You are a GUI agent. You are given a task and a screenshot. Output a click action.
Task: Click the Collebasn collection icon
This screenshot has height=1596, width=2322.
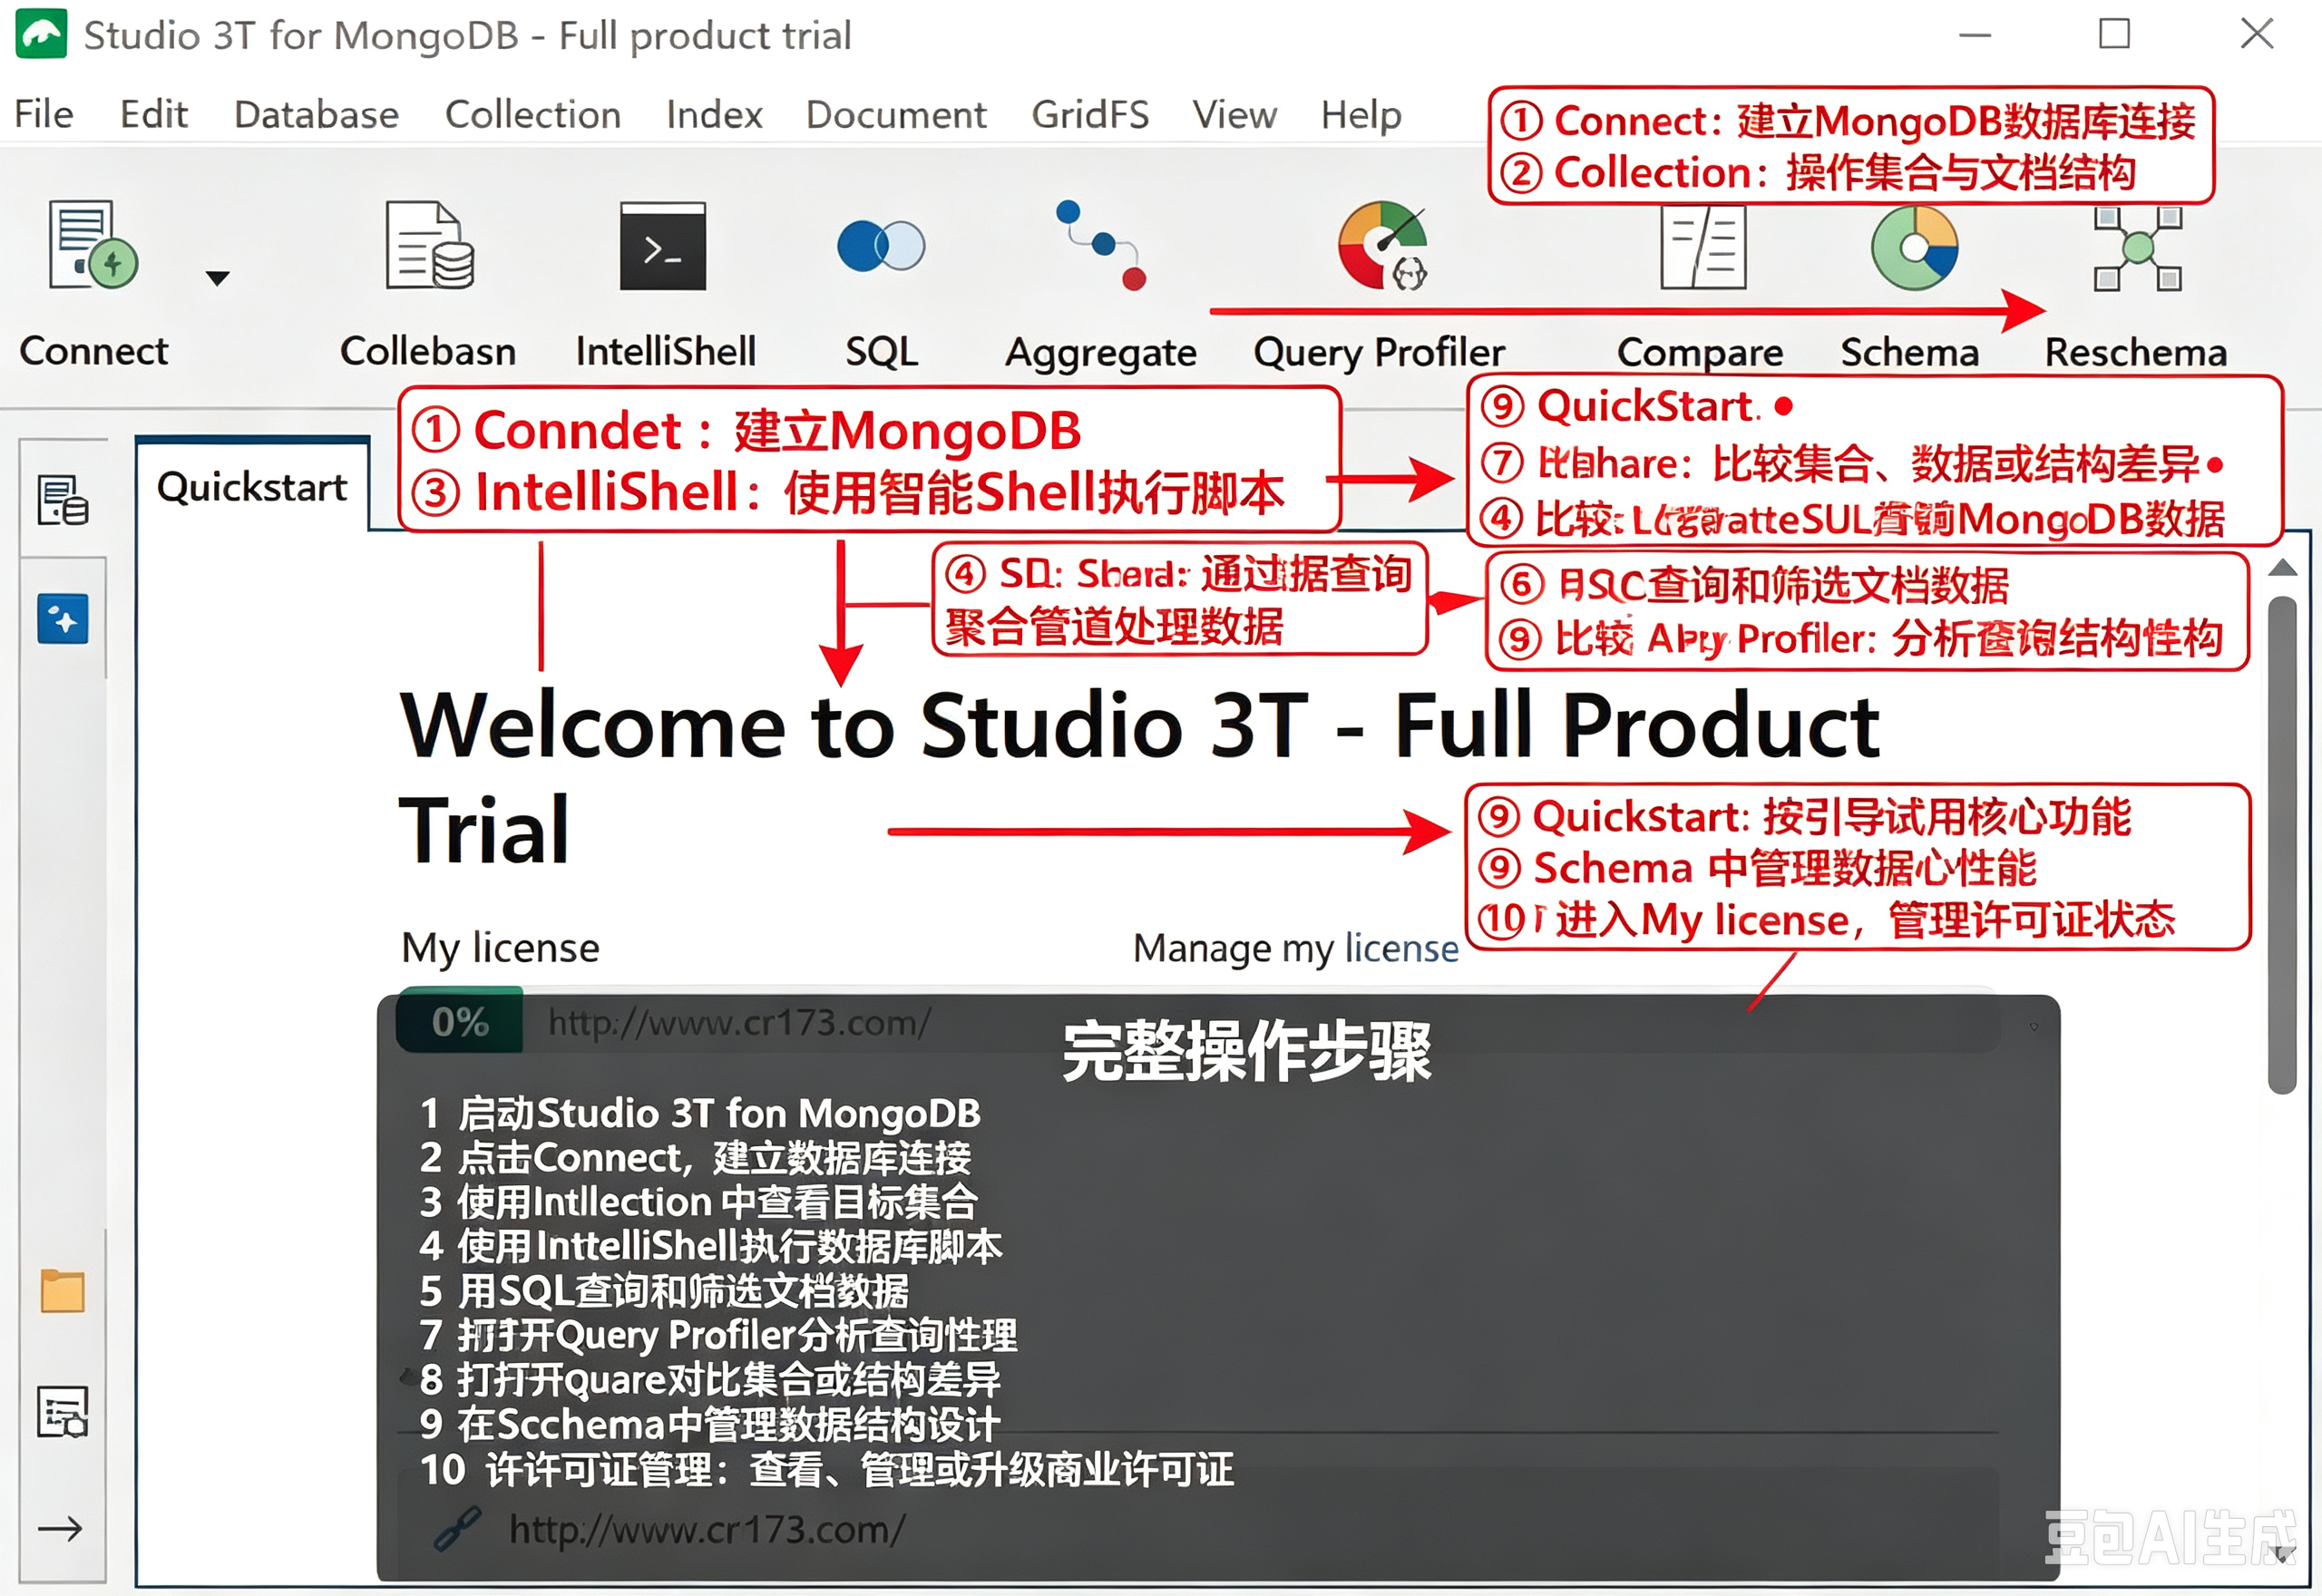pos(429,246)
